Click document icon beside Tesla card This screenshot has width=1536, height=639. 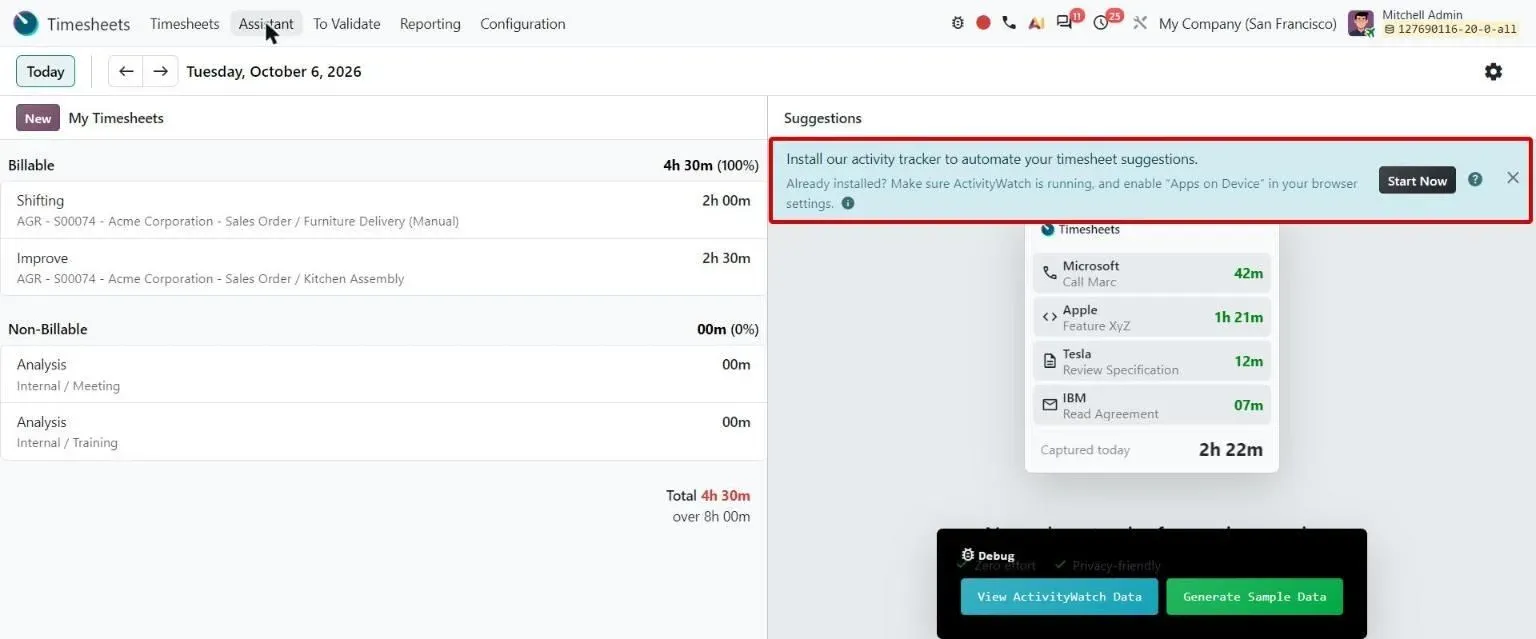point(1049,361)
